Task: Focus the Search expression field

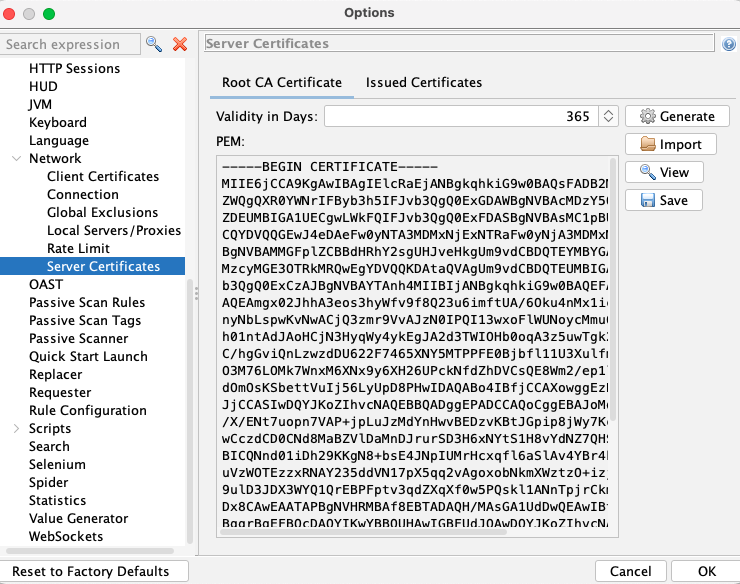Action: tap(70, 44)
